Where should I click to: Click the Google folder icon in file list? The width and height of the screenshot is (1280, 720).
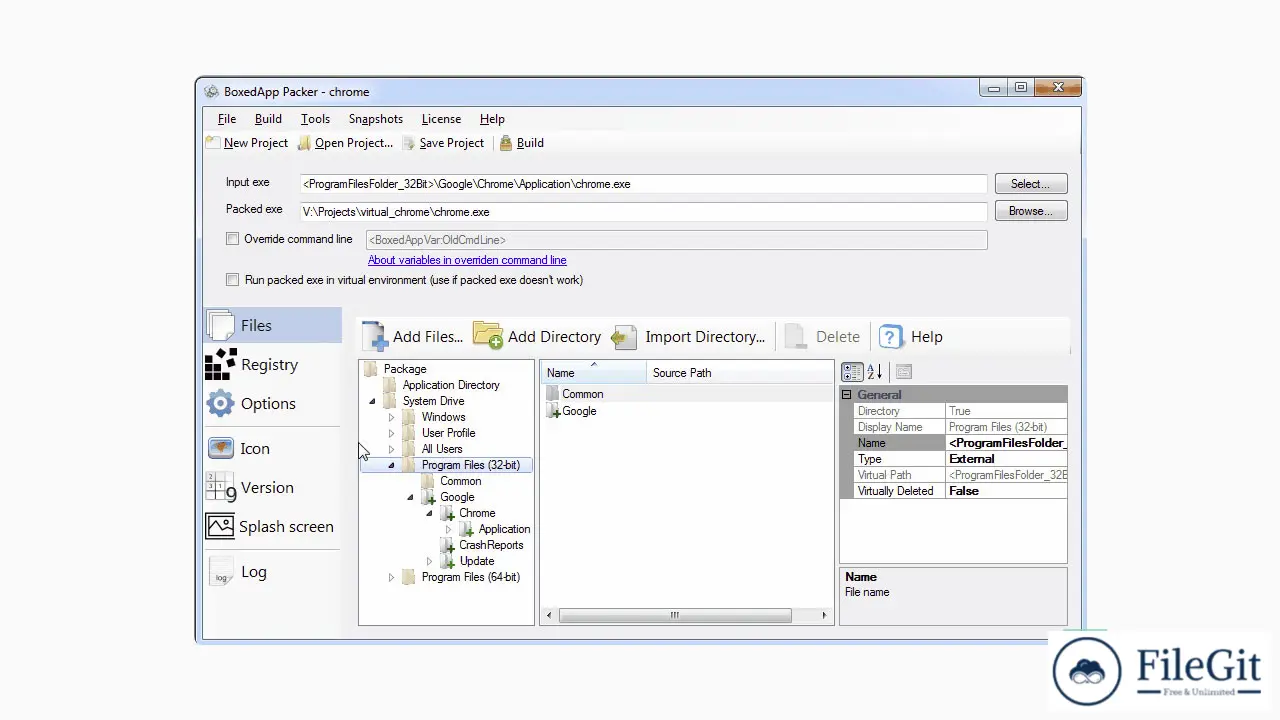(x=554, y=411)
